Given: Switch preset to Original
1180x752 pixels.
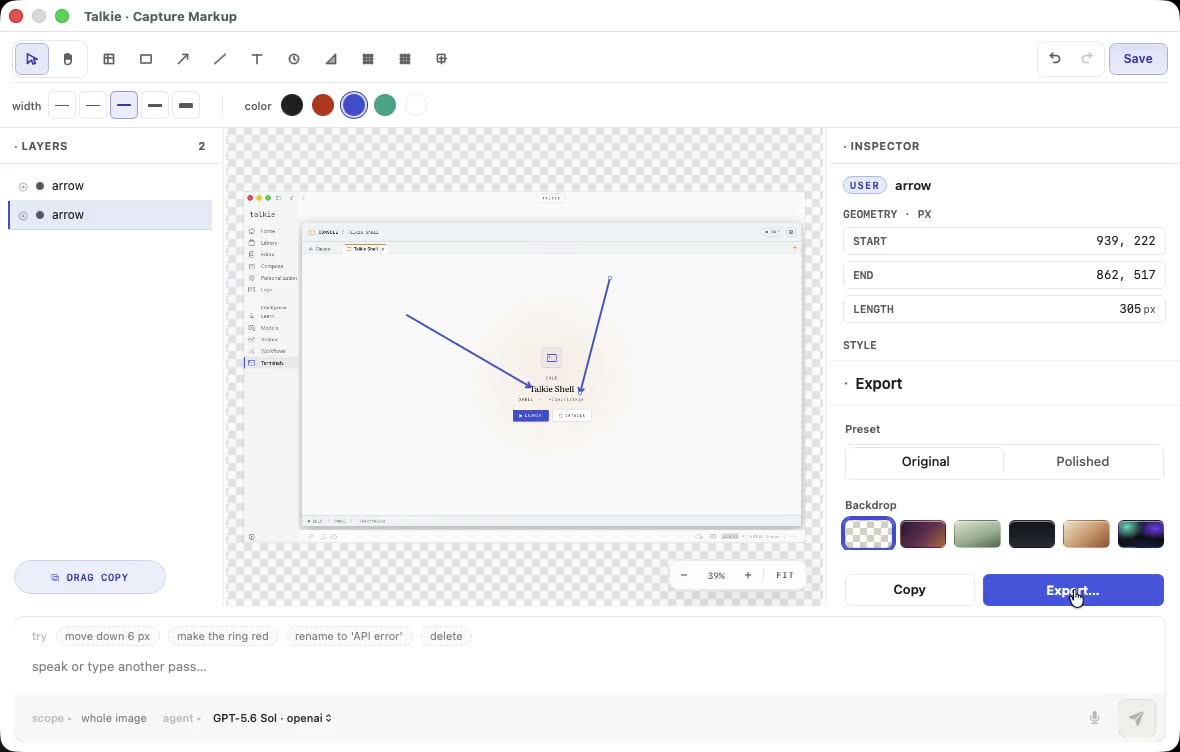Looking at the screenshot, I should [x=926, y=461].
